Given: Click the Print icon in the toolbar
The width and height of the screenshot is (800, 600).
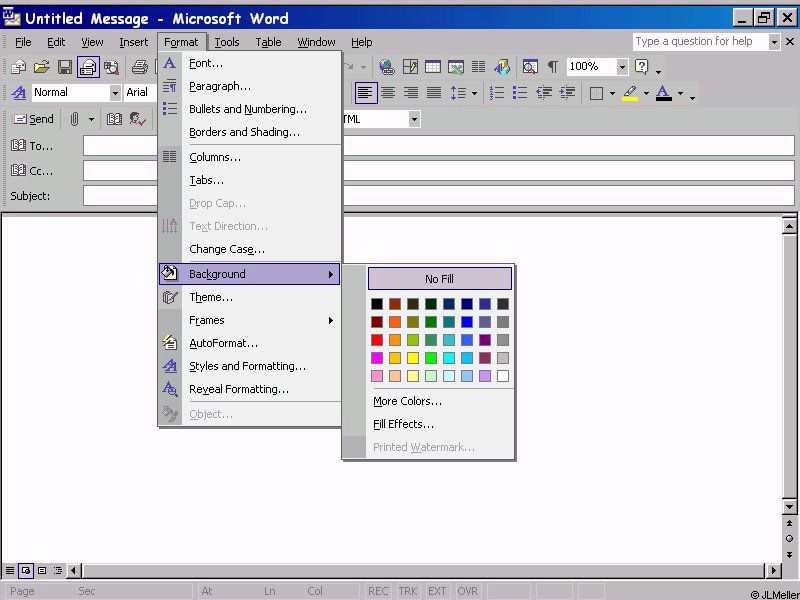Looking at the screenshot, I should 140,67.
